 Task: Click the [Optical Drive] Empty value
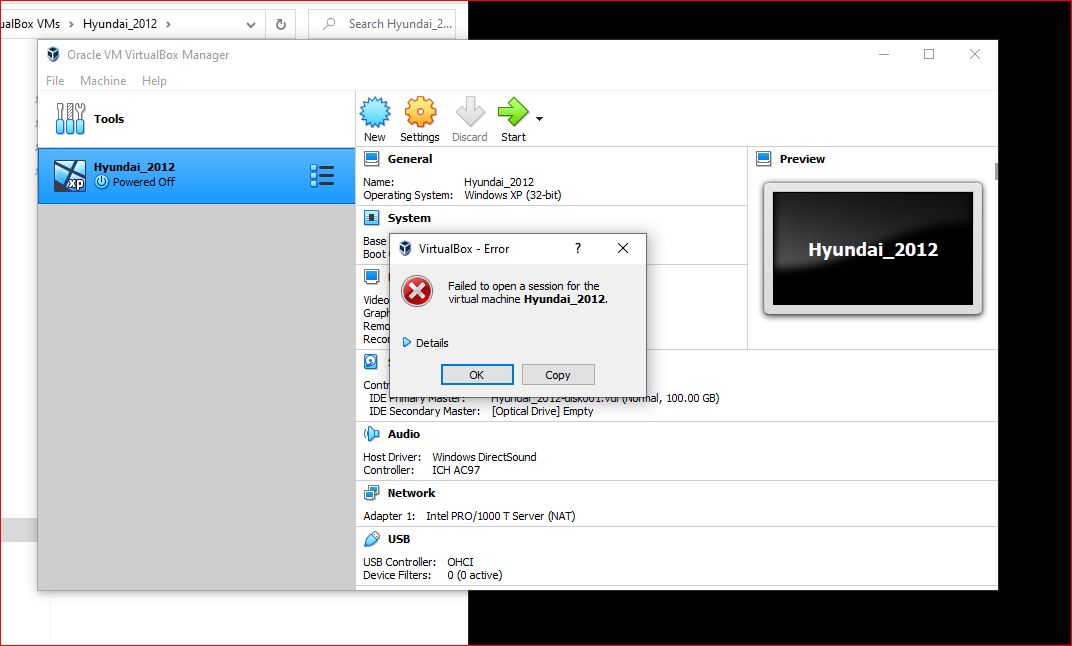coord(543,412)
